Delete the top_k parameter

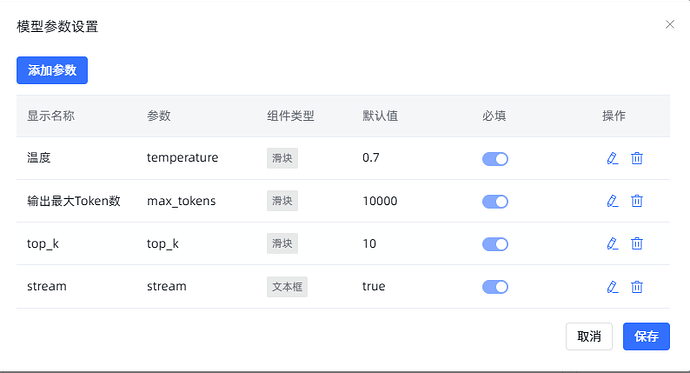point(637,244)
